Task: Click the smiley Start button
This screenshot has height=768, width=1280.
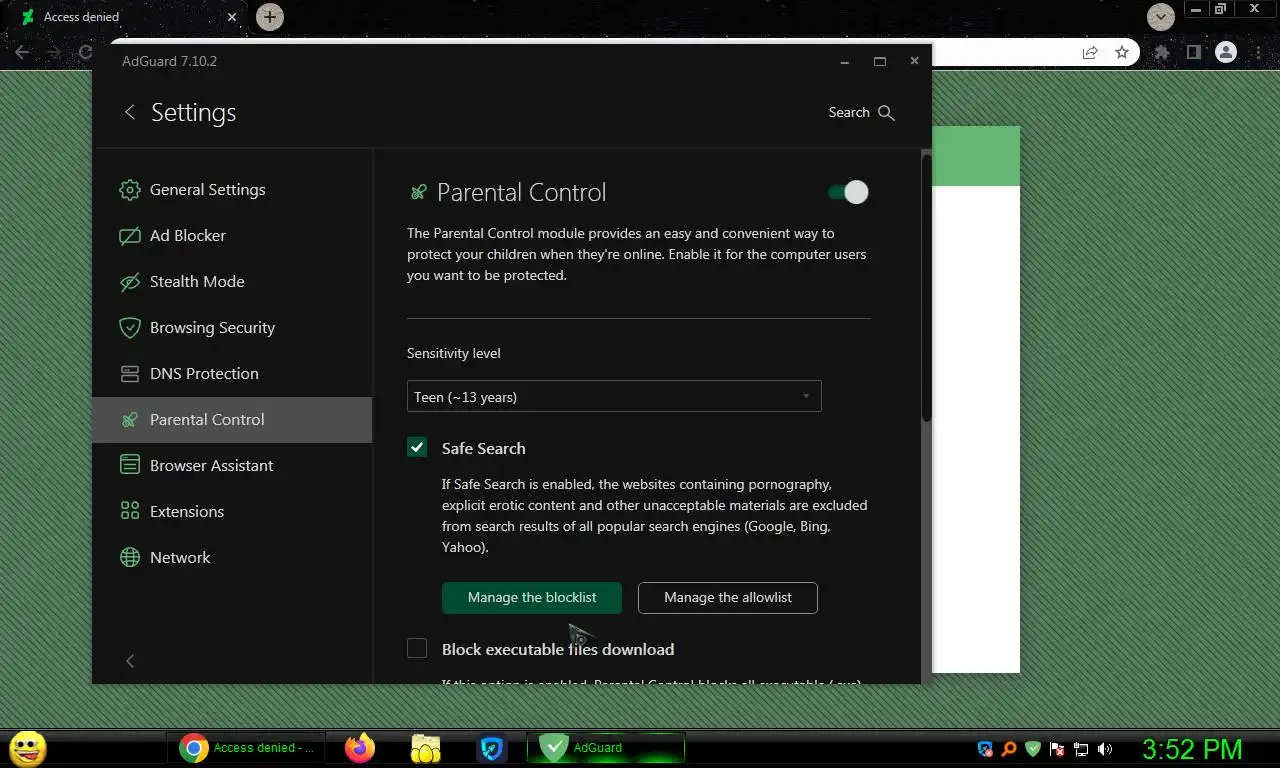Action: click(27, 748)
